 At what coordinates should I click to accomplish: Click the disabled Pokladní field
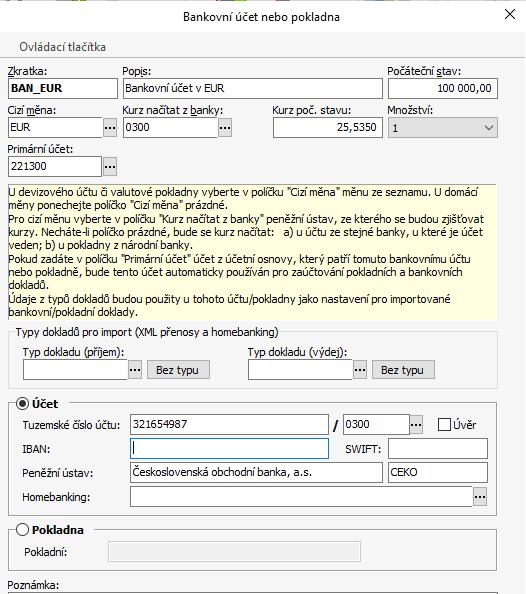[x=234, y=552]
